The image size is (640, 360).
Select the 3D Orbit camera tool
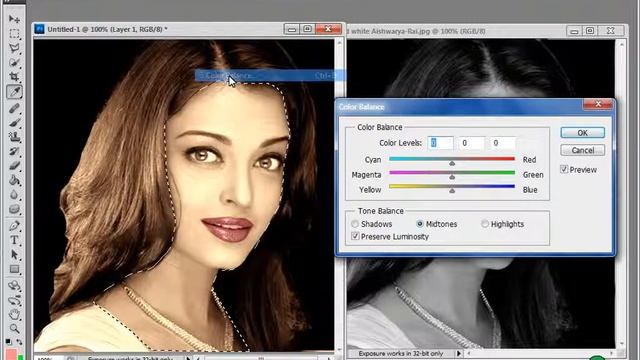pyautogui.click(x=14, y=300)
